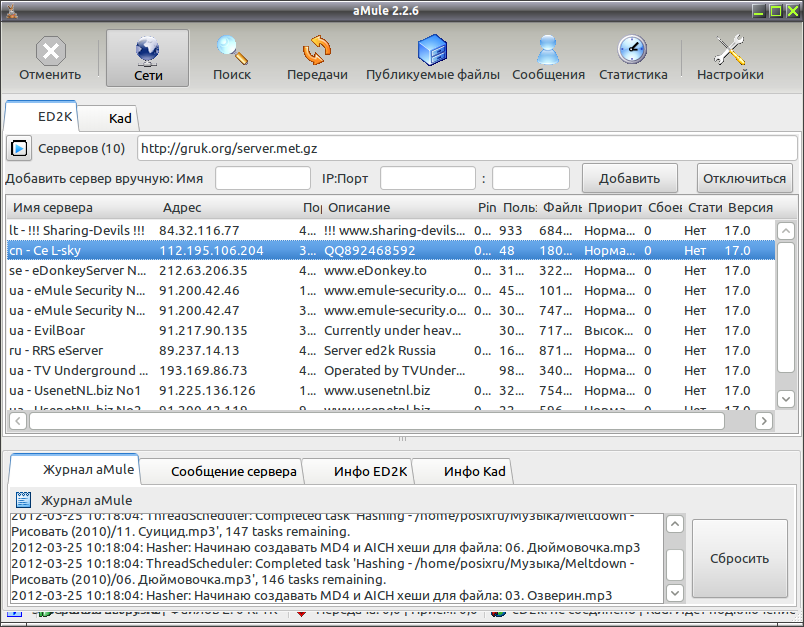Screen dimensions: 804x627
Task: Switch to the Kad tab
Action: pyautogui.click(x=120, y=118)
